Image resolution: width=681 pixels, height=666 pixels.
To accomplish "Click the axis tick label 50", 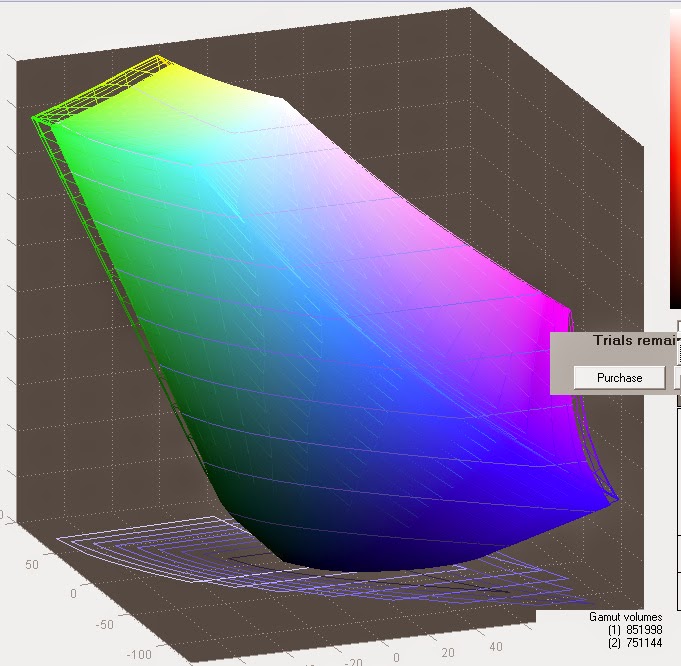I will [x=32, y=564].
